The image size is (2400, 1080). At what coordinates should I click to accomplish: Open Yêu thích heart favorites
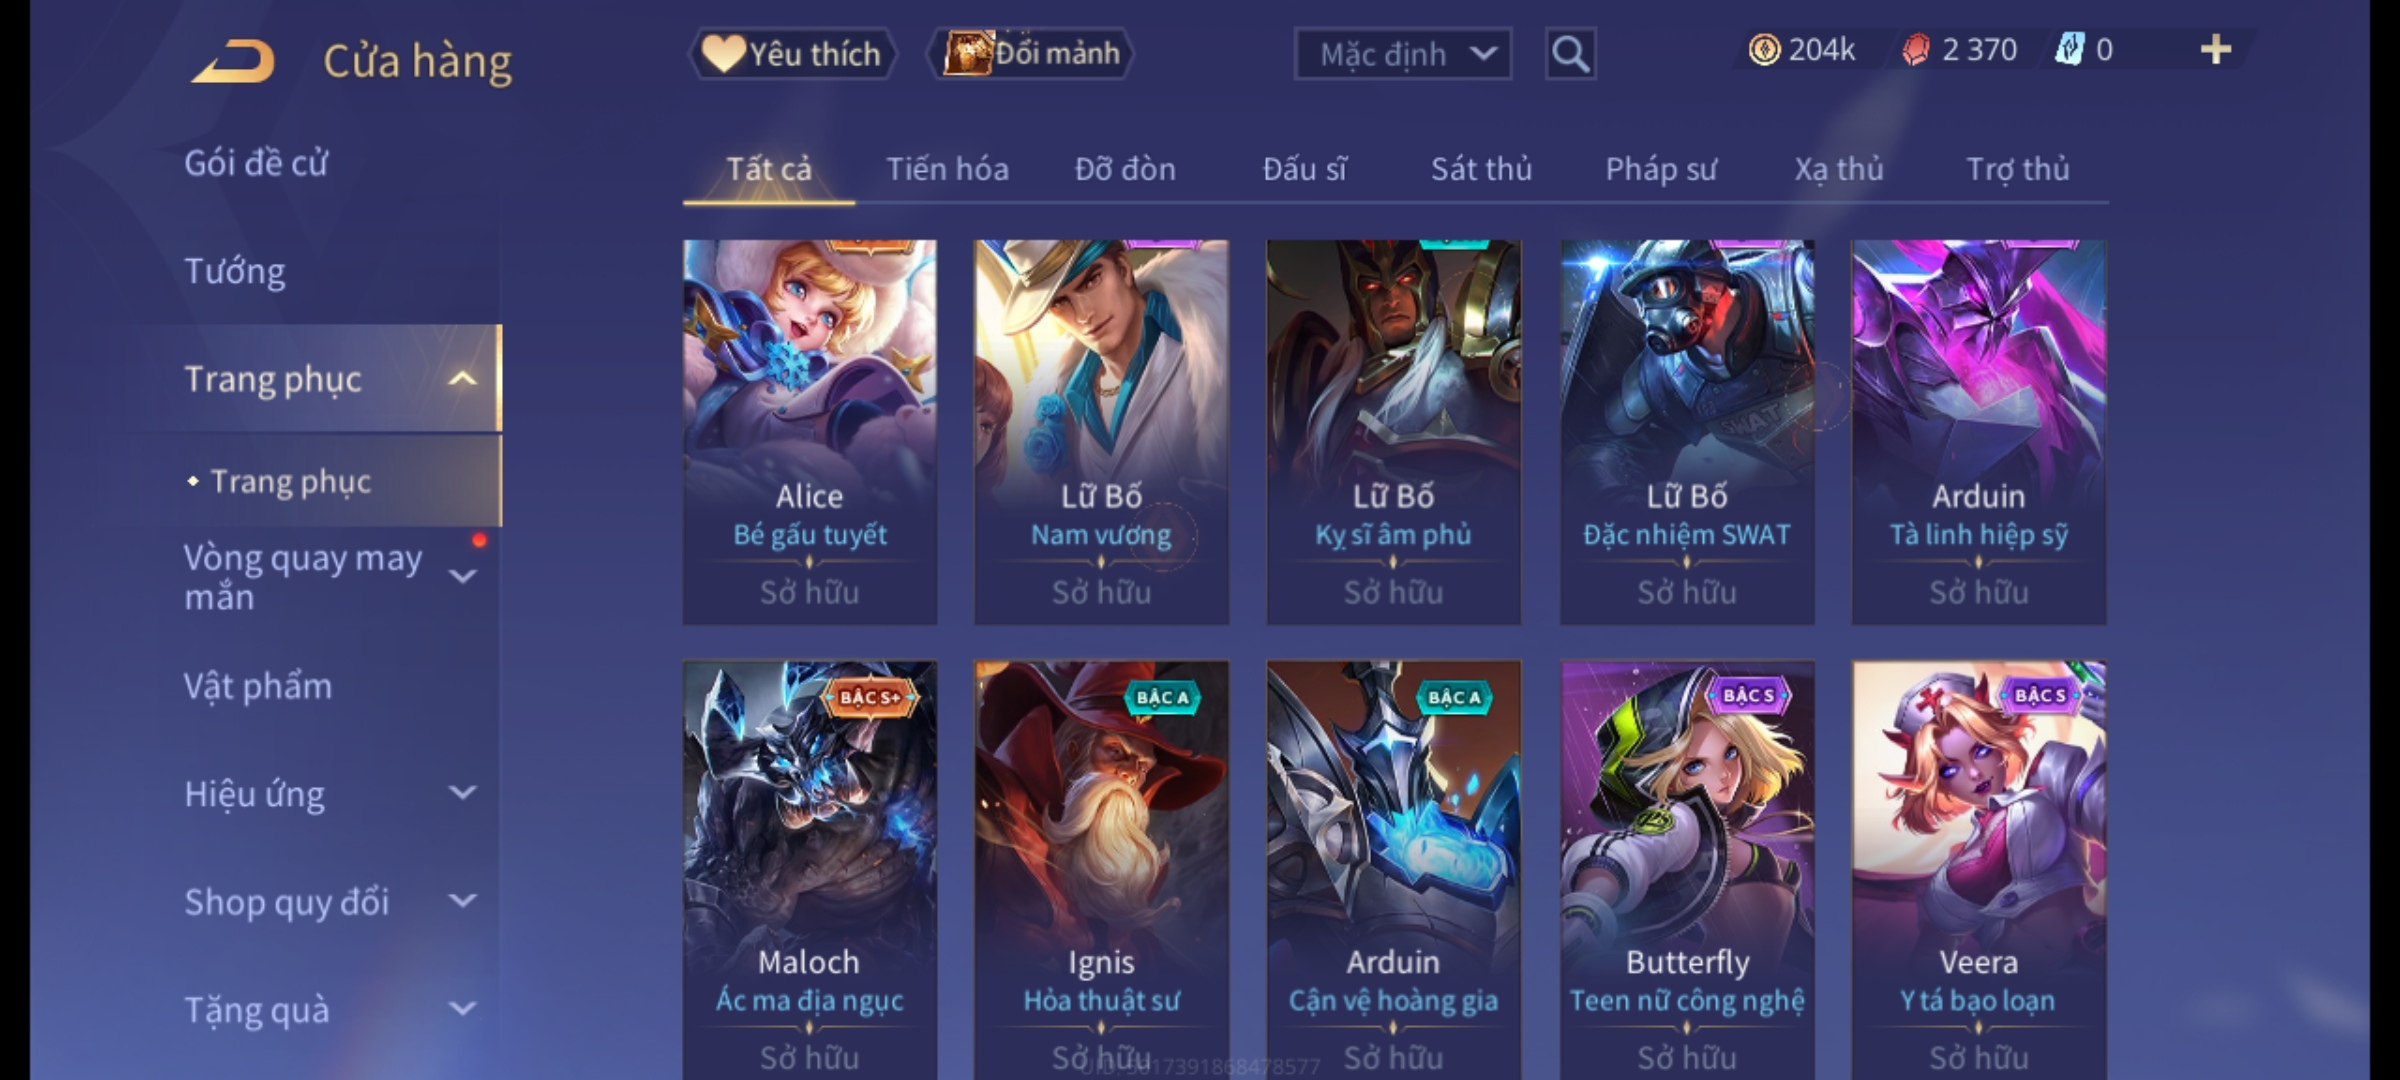click(x=793, y=54)
